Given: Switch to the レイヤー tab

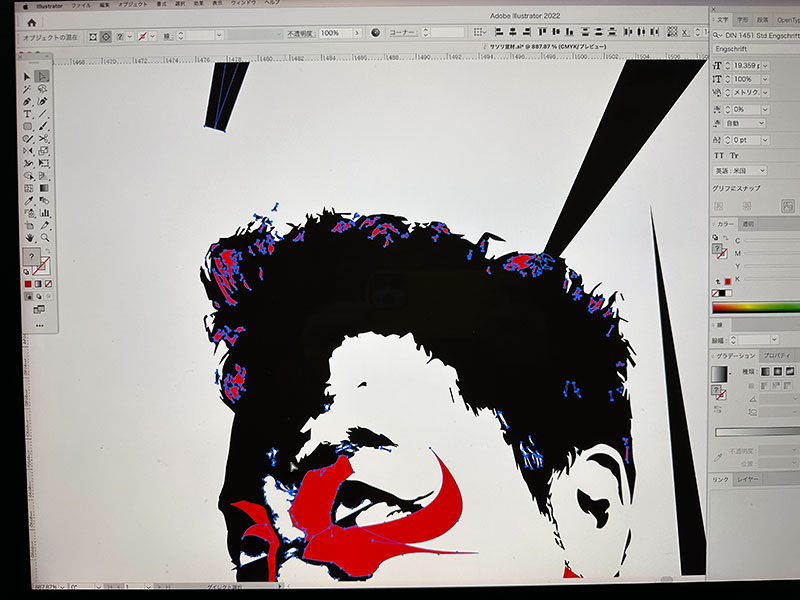Looking at the screenshot, I should 747,479.
